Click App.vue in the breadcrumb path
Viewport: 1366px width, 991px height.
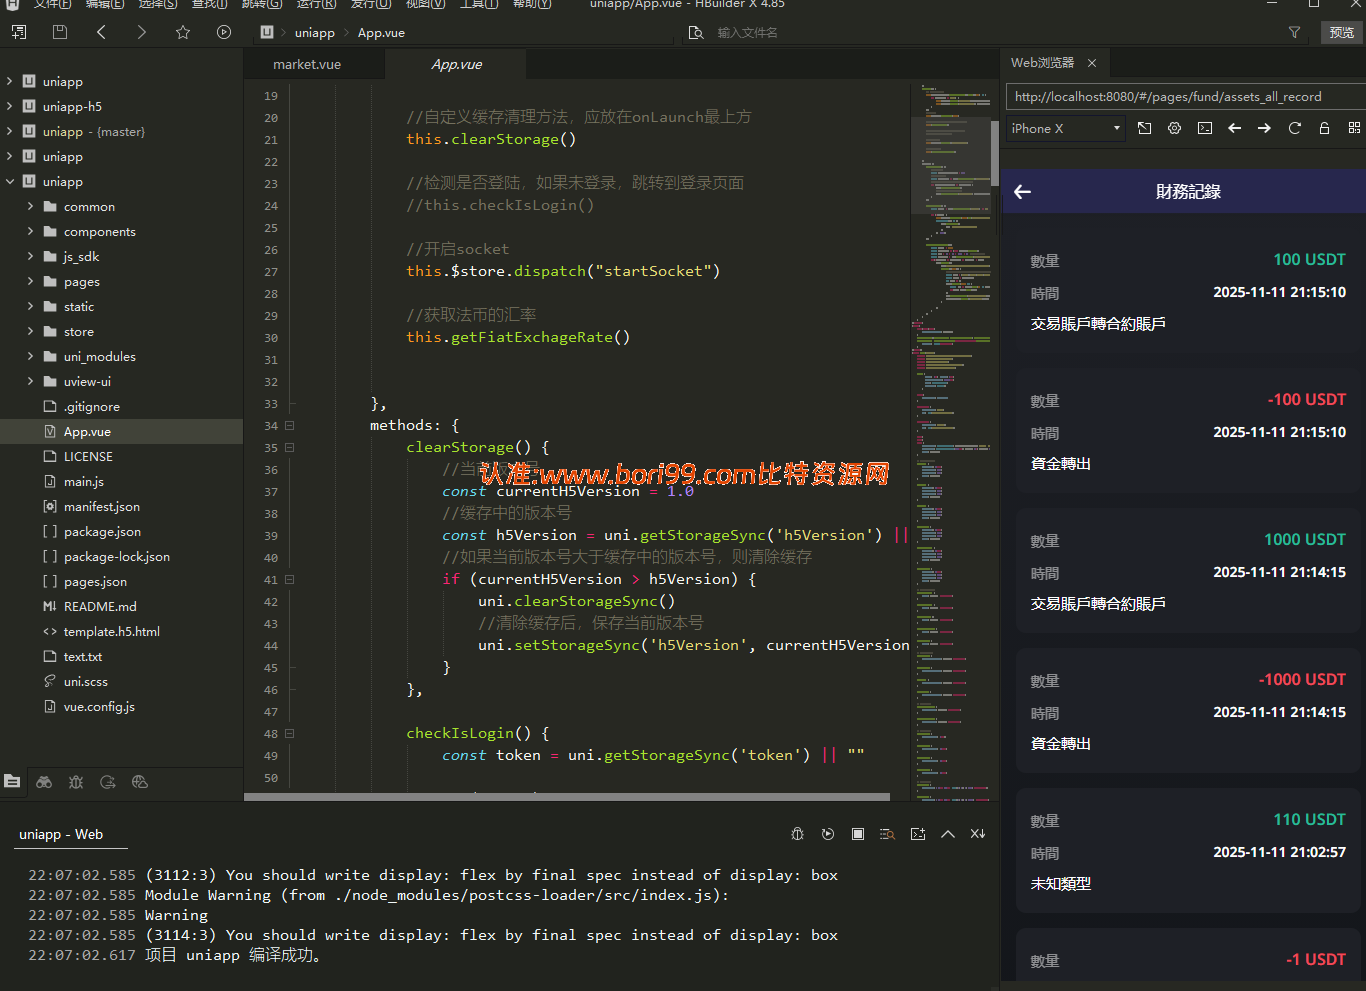coord(381,33)
